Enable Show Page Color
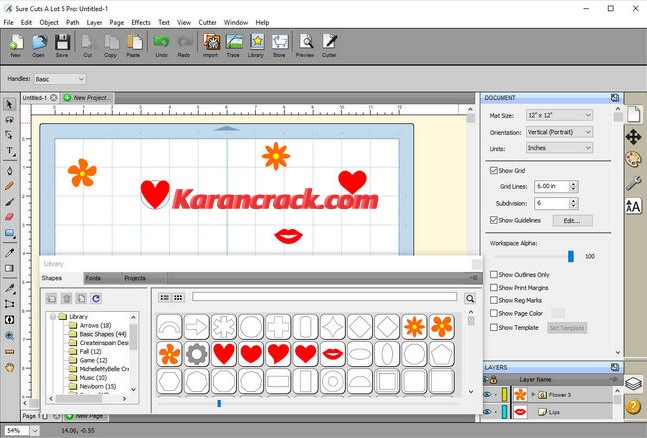This screenshot has width=647, height=438. 494,313
